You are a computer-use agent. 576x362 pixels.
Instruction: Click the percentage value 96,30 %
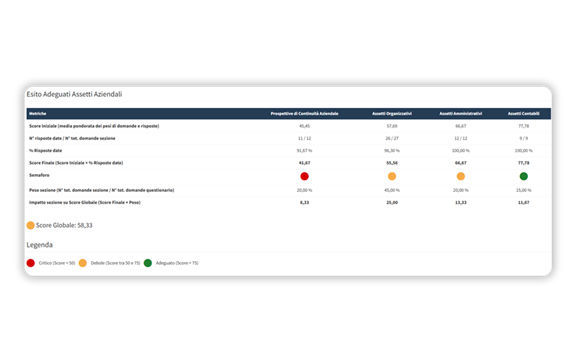coord(392,150)
